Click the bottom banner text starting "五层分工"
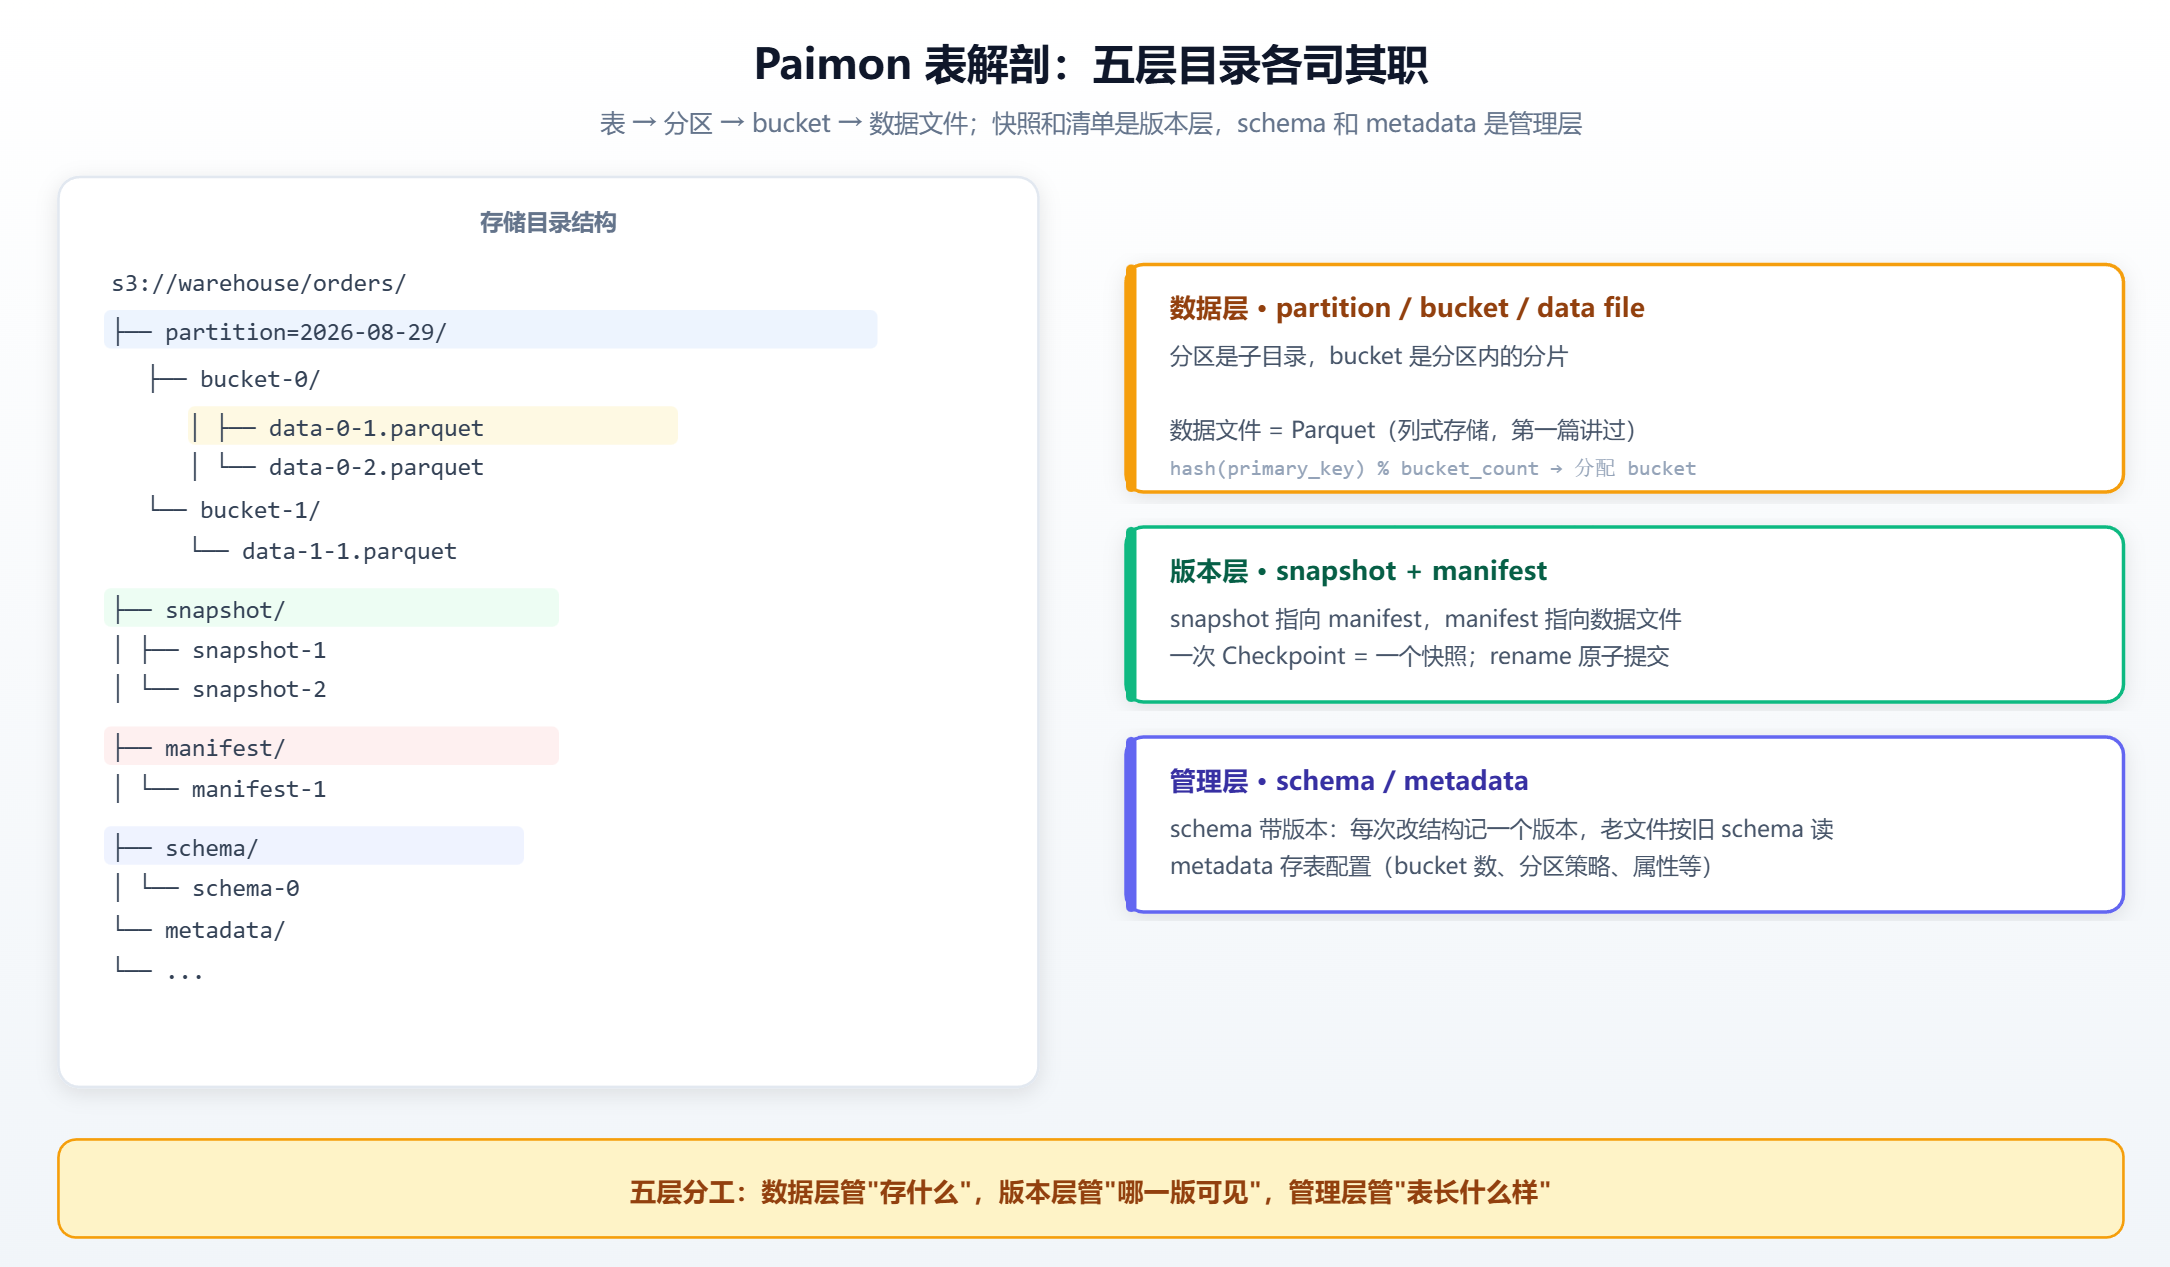Image resolution: width=2170 pixels, height=1267 pixels. 1090,1192
